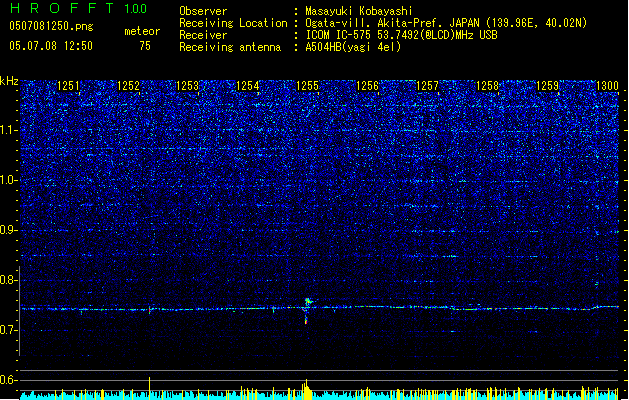Click the 1258 time marker
Screen dimensions: 629x400
click(487, 86)
